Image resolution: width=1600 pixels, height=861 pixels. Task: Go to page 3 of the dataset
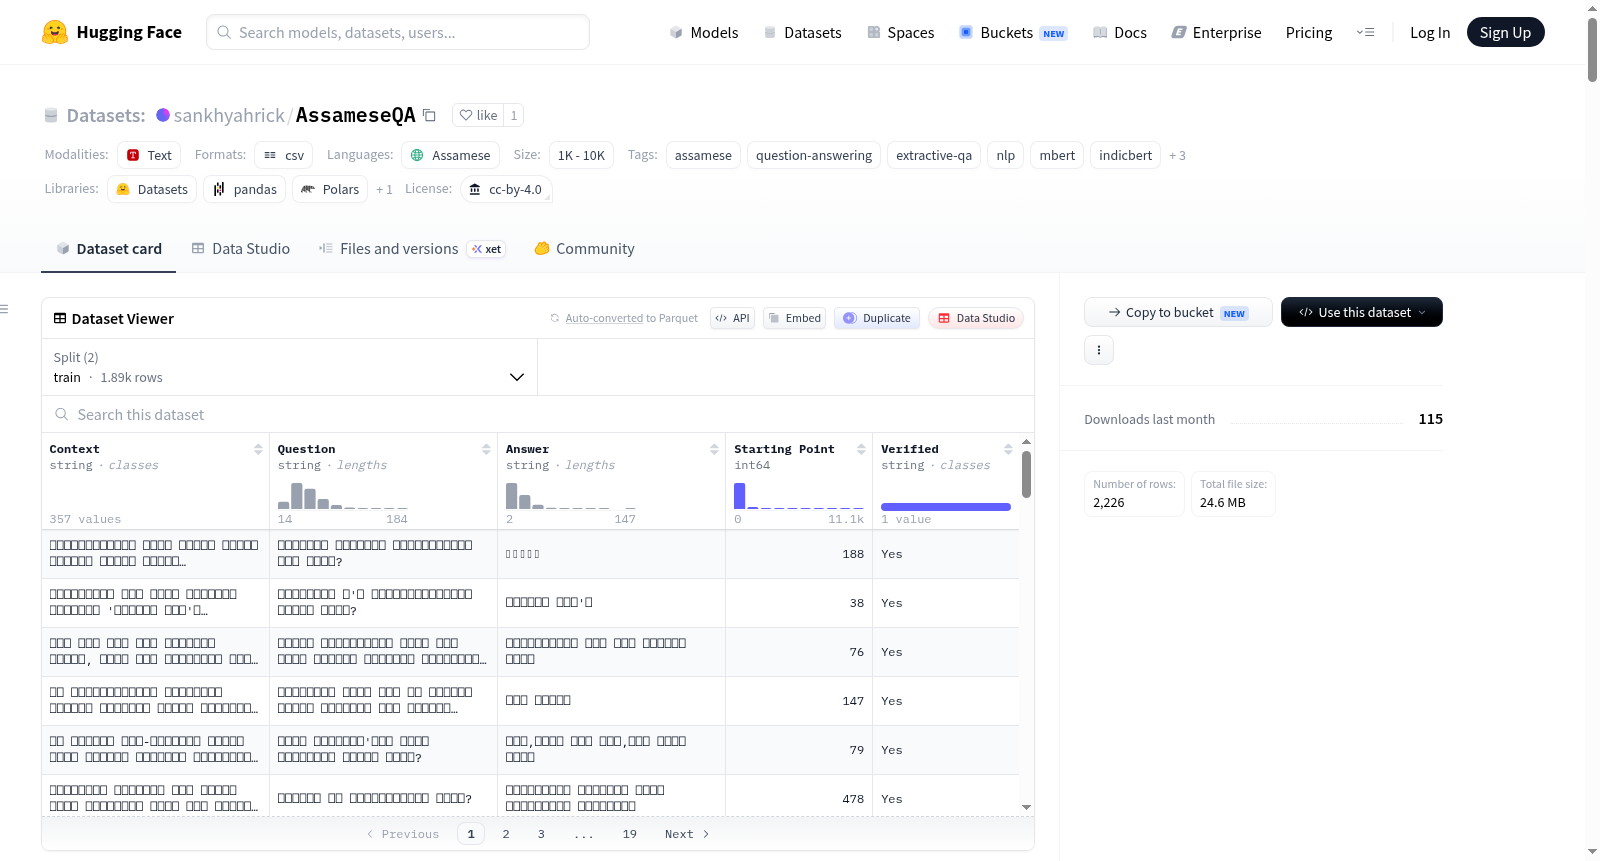[541, 834]
